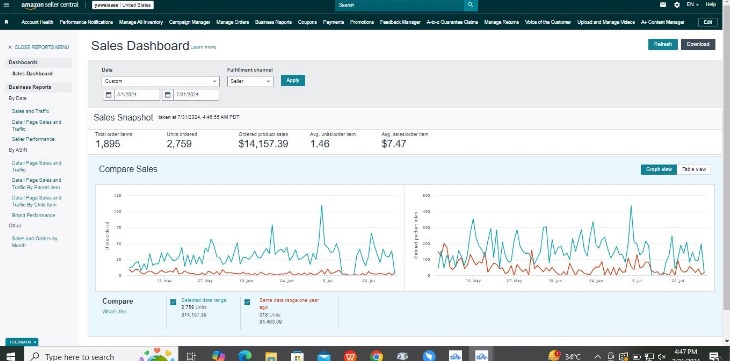Screen dimensions: 730x361
Task: Open Microsoft Store from taskbar
Action: pyautogui.click(x=297, y=356)
